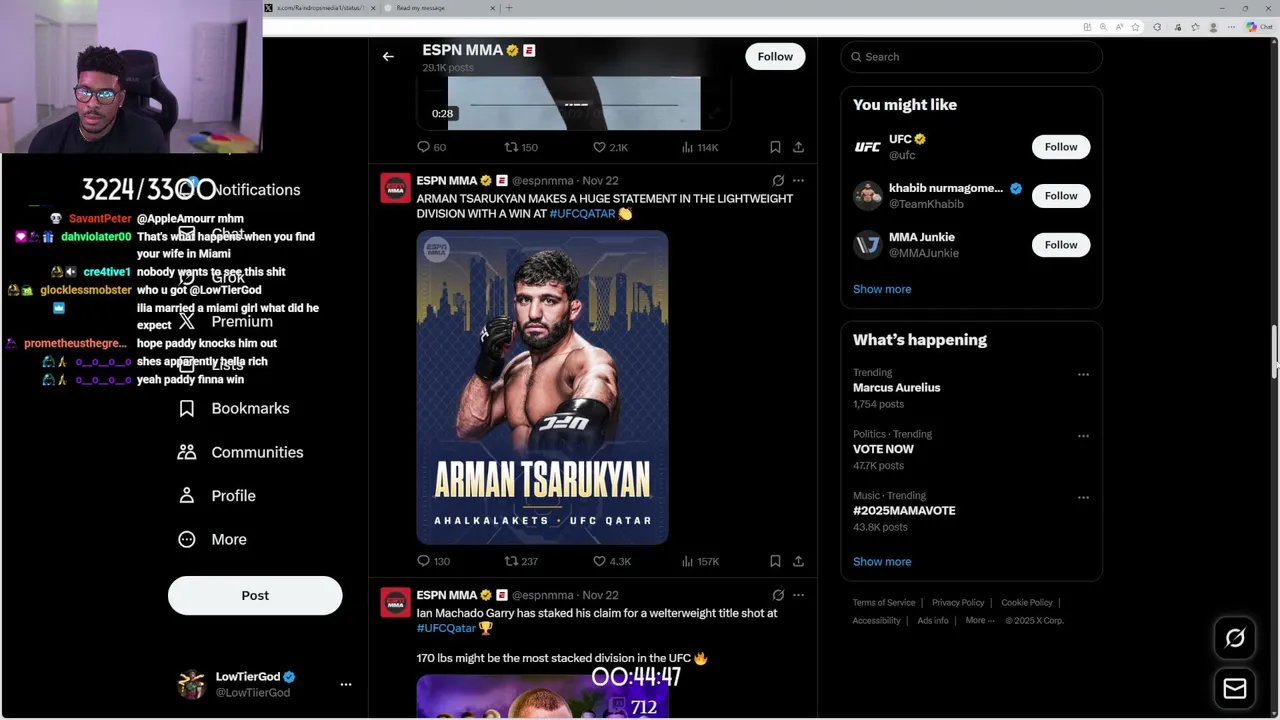Open the Marcus Aurelius trending topic
The image size is (1280, 720).
(x=896, y=388)
